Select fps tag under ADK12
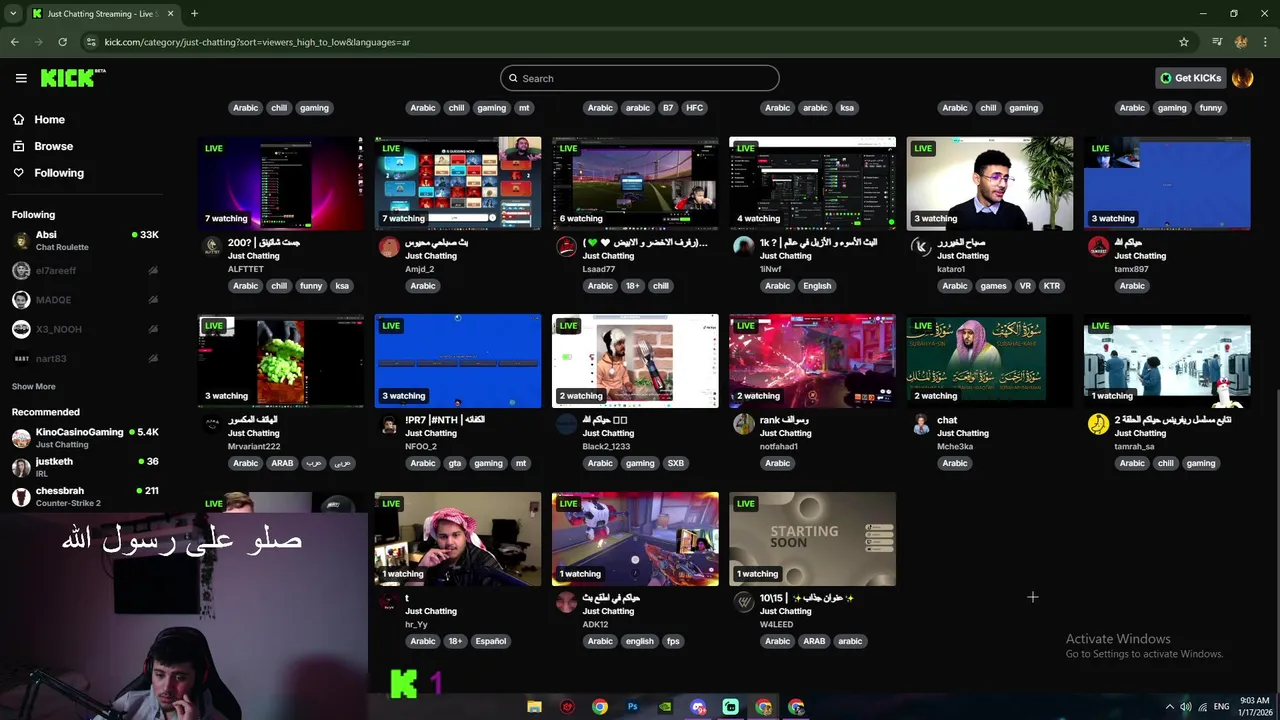The height and width of the screenshot is (720, 1280). [673, 641]
